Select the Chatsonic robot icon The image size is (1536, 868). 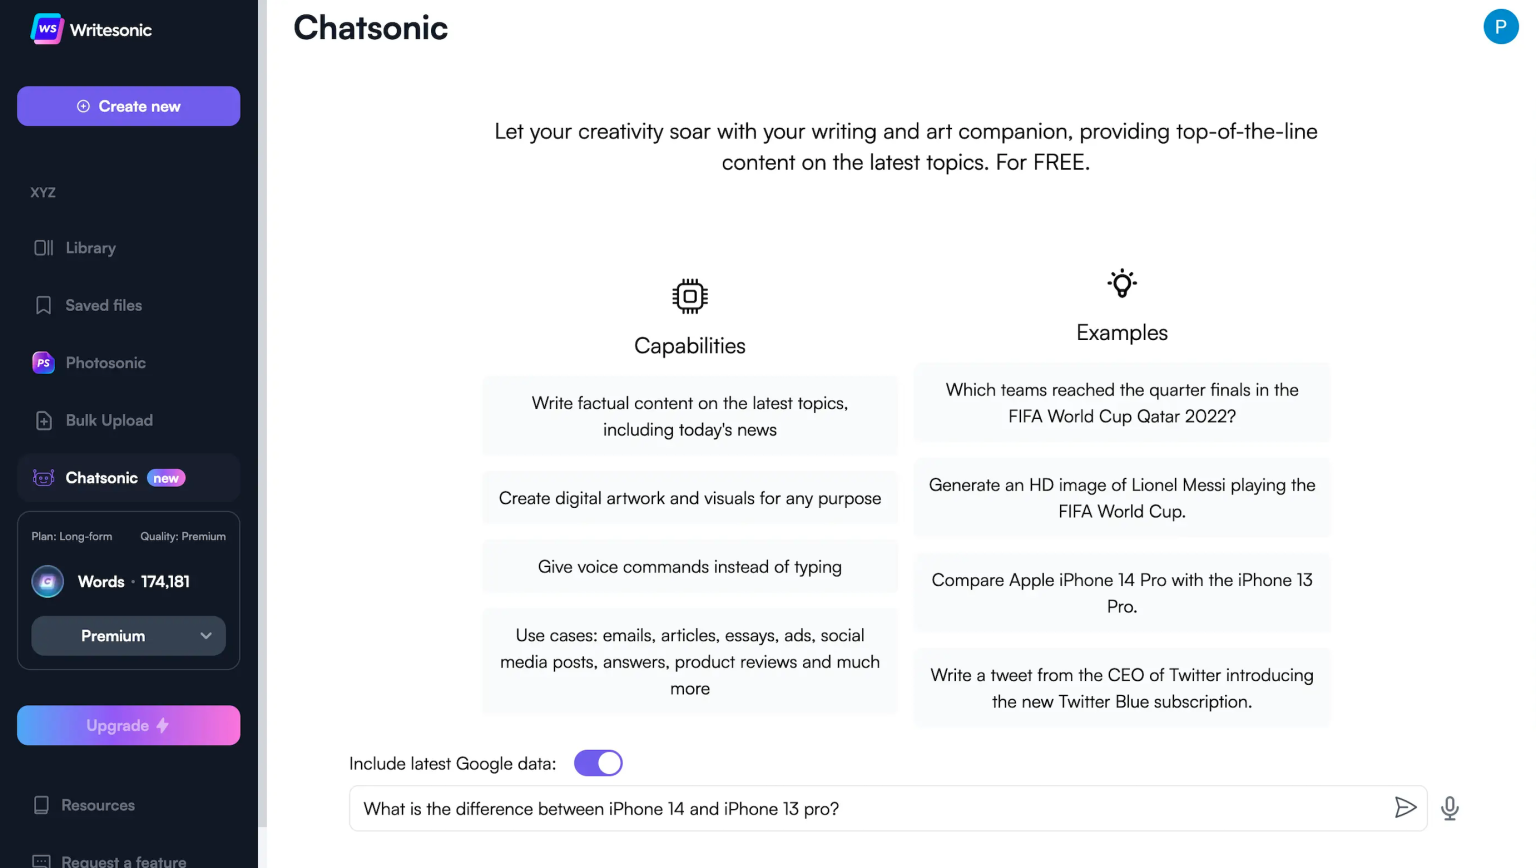point(42,478)
